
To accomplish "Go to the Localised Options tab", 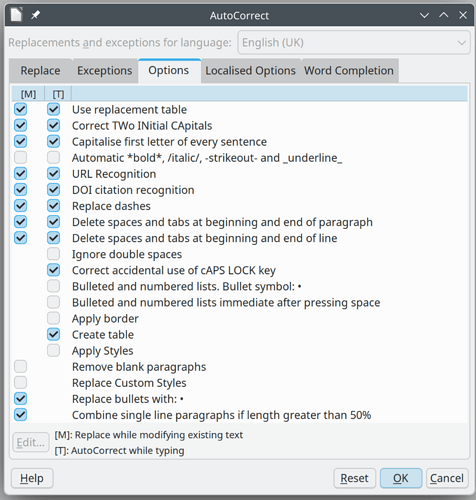I will tap(250, 71).
